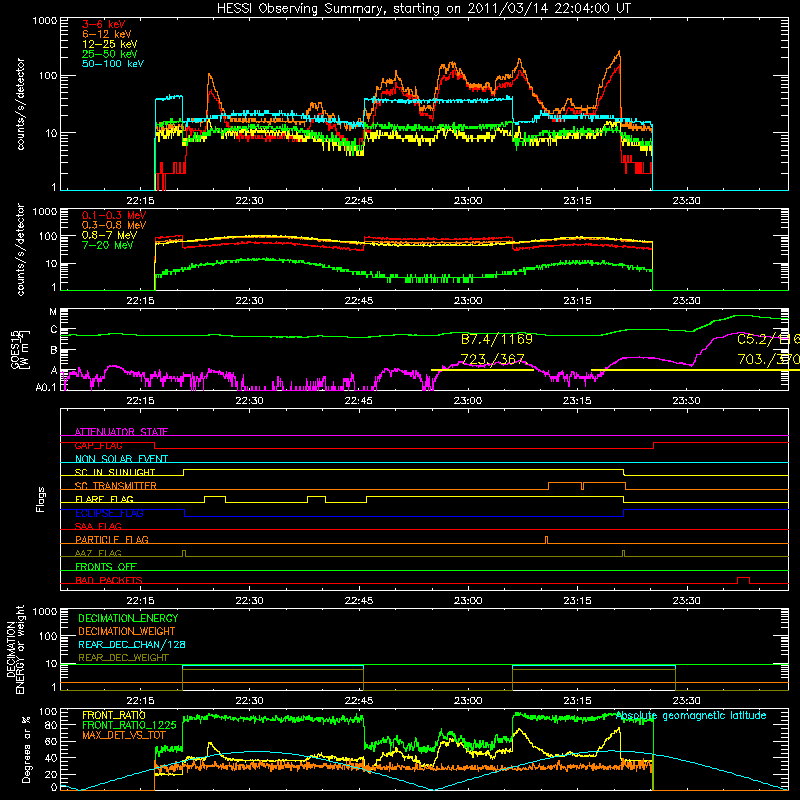Select the red 3-6 keV legend label
The width and height of the screenshot is (800, 800).
pos(104,24)
